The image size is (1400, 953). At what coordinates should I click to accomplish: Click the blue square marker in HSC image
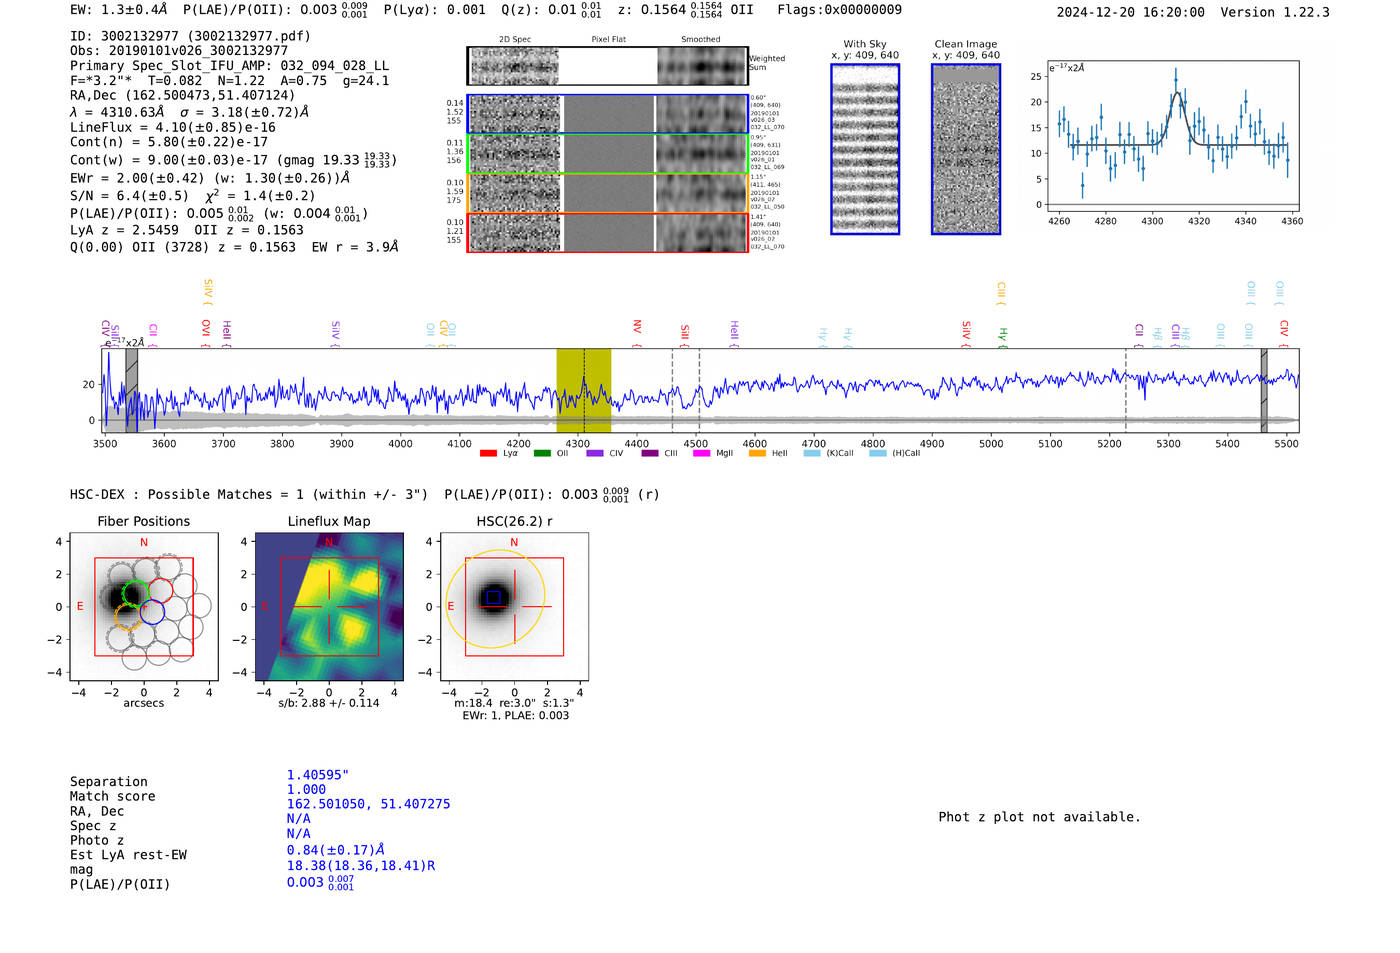coord(492,598)
